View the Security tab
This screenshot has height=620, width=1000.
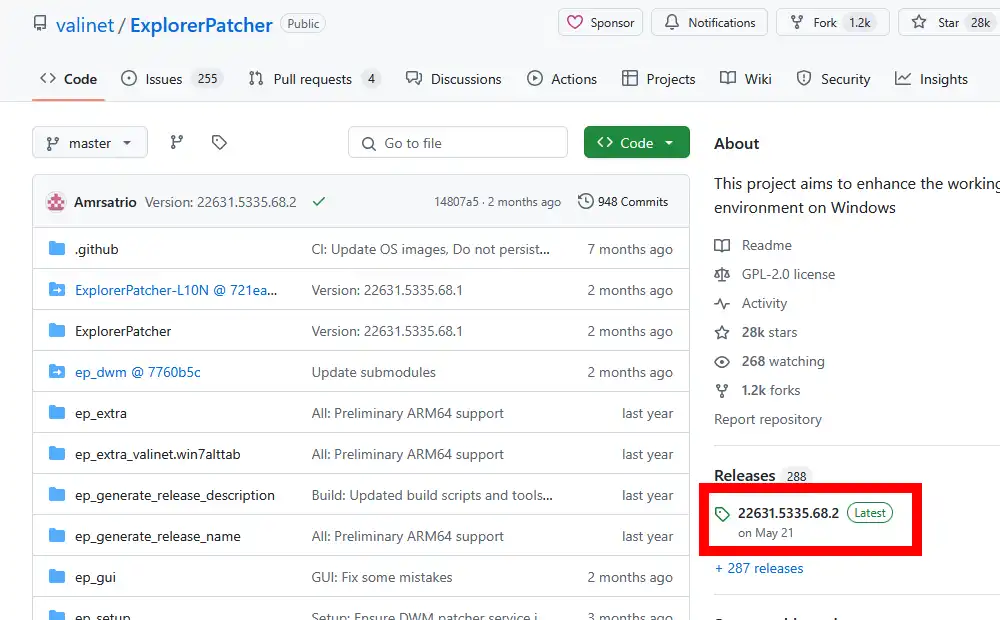coord(833,79)
